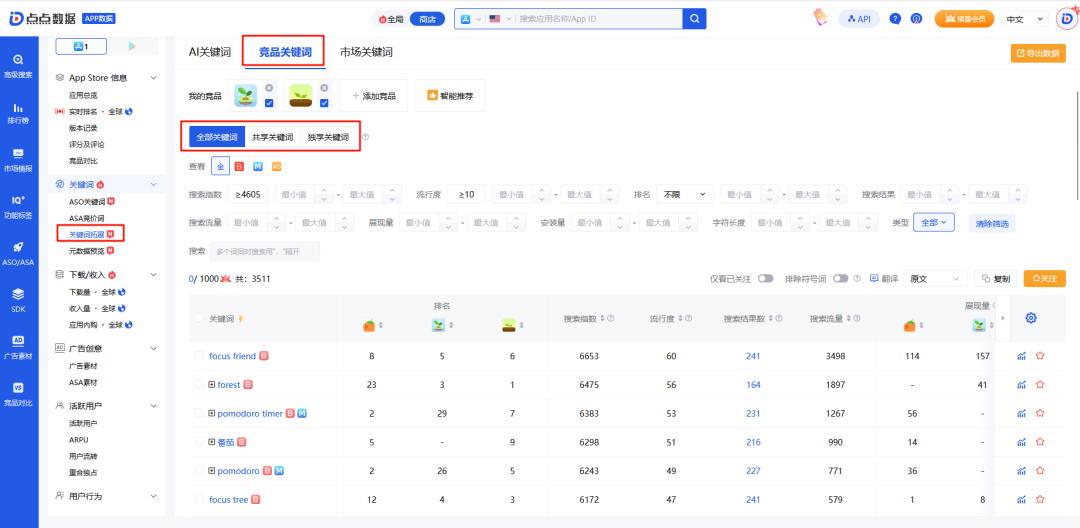
Task: Click the 添加竞品 button
Action: click(x=373, y=96)
